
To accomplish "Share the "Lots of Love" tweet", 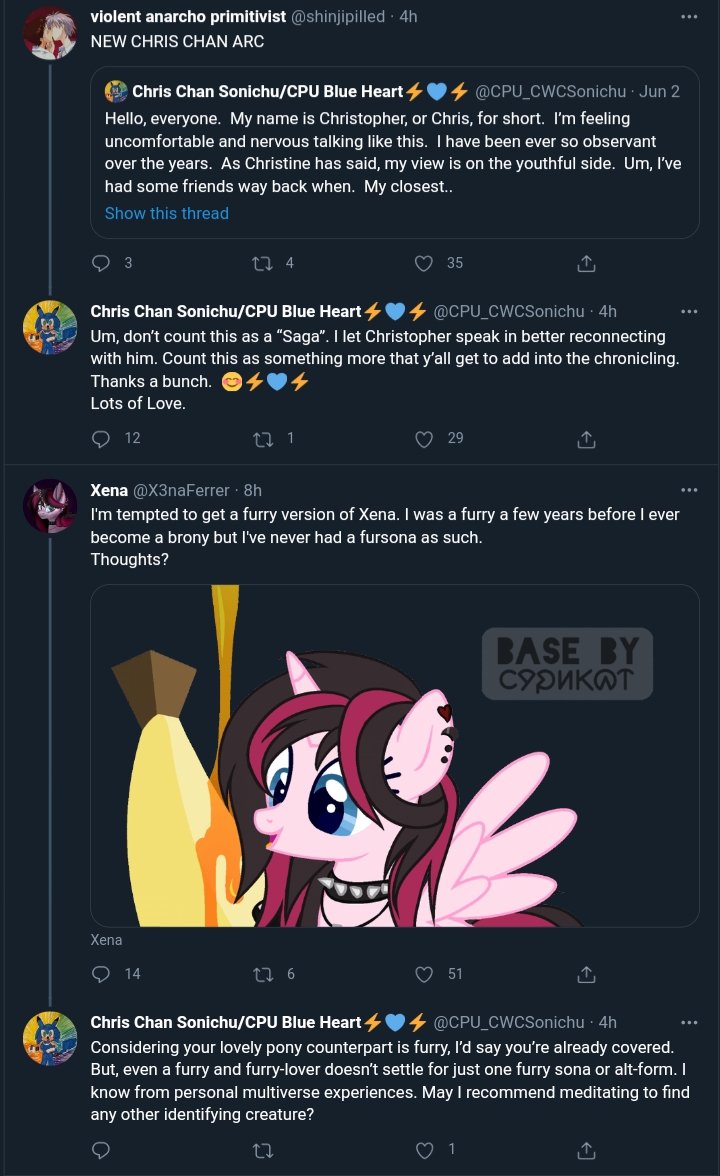I will point(586,439).
